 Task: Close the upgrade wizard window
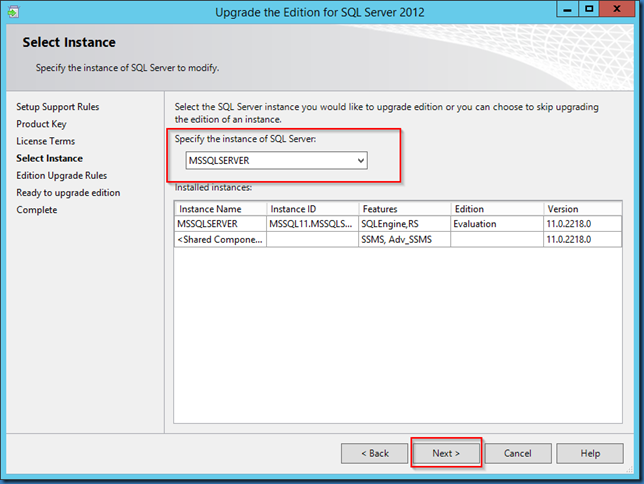pyautogui.click(x=617, y=9)
